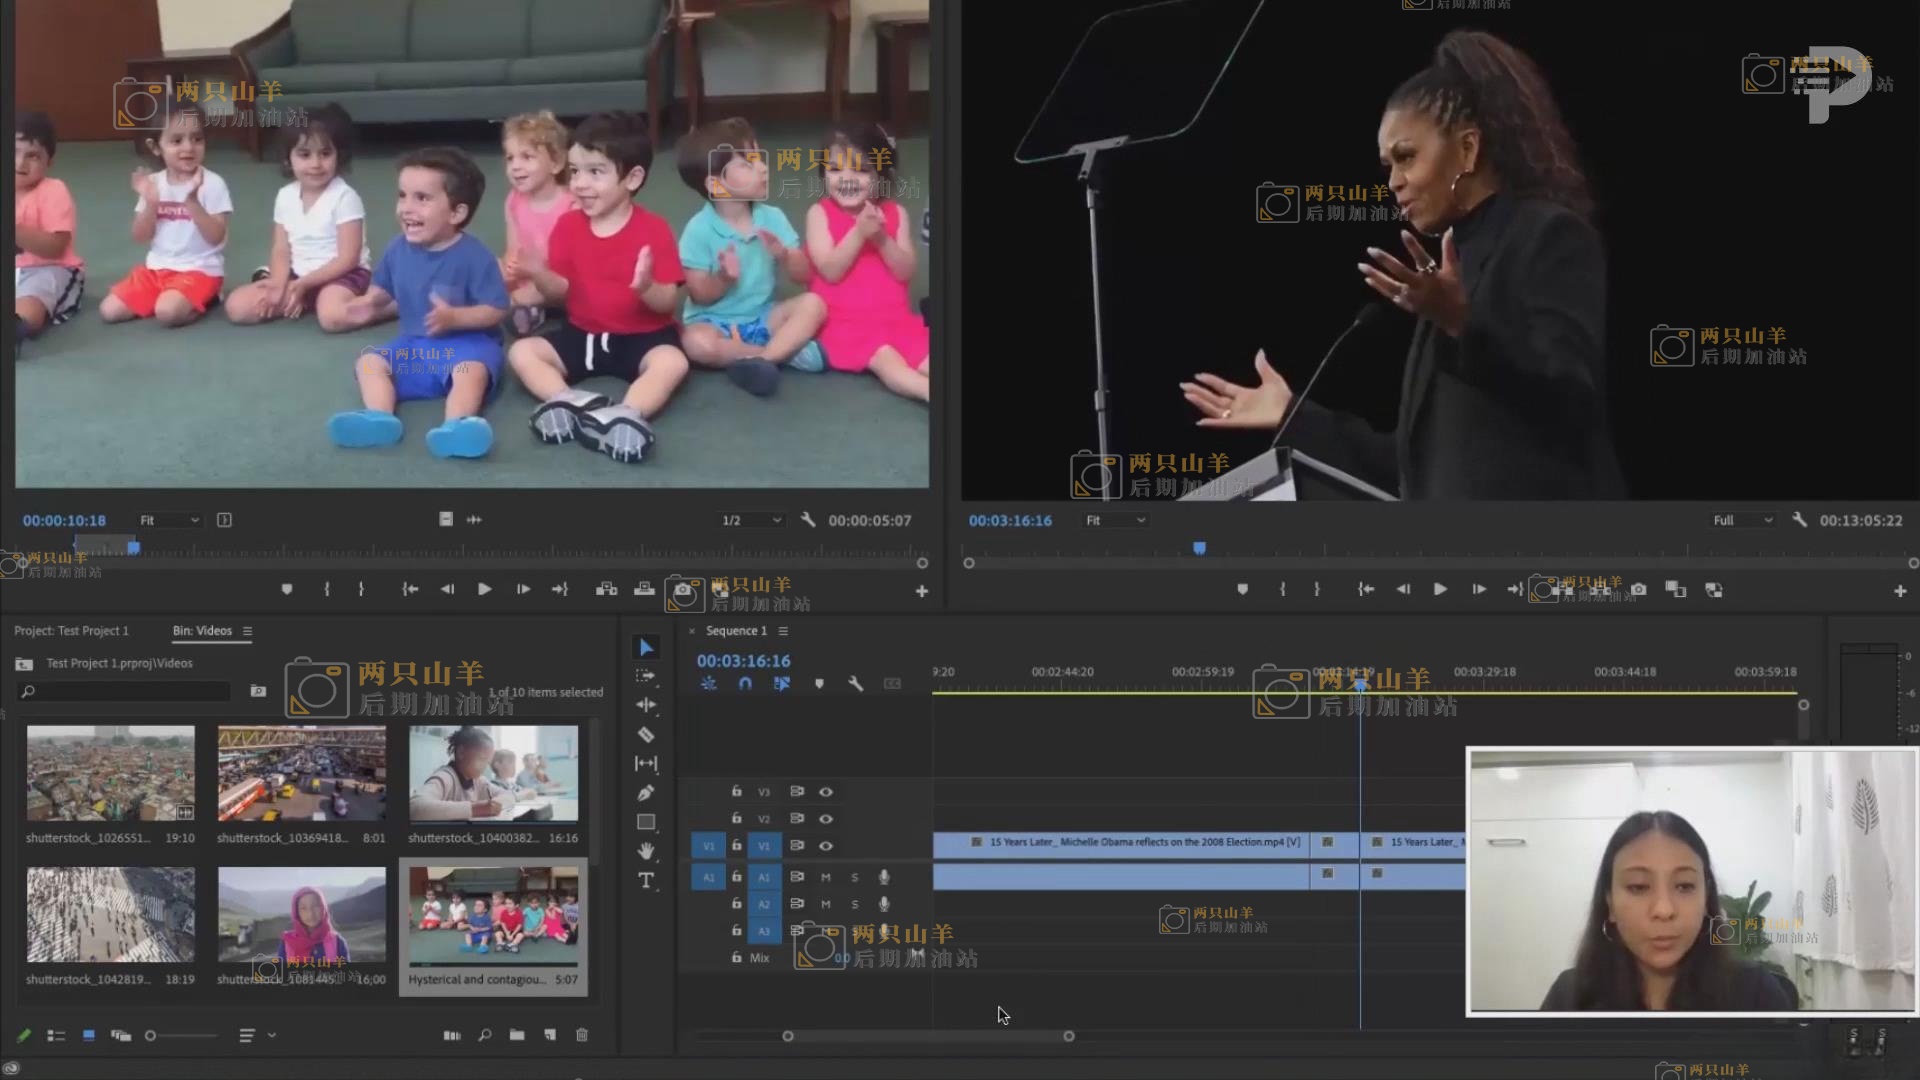The width and height of the screenshot is (1920, 1080).
Task: Toggle V3 track visibility eye
Action: [x=826, y=792]
